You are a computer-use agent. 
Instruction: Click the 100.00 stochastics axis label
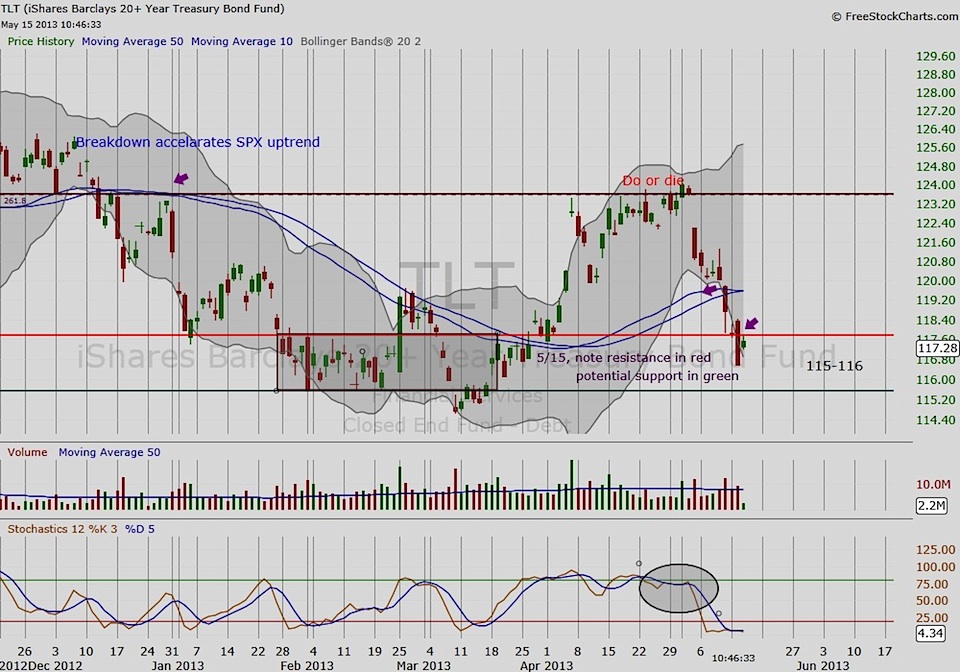click(936, 567)
